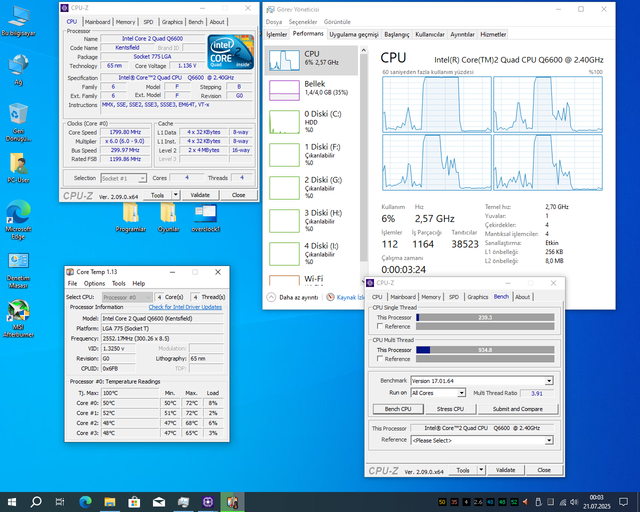Enable Multi Thread Reference checkbox
The height and width of the screenshot is (512, 640).
[380, 358]
